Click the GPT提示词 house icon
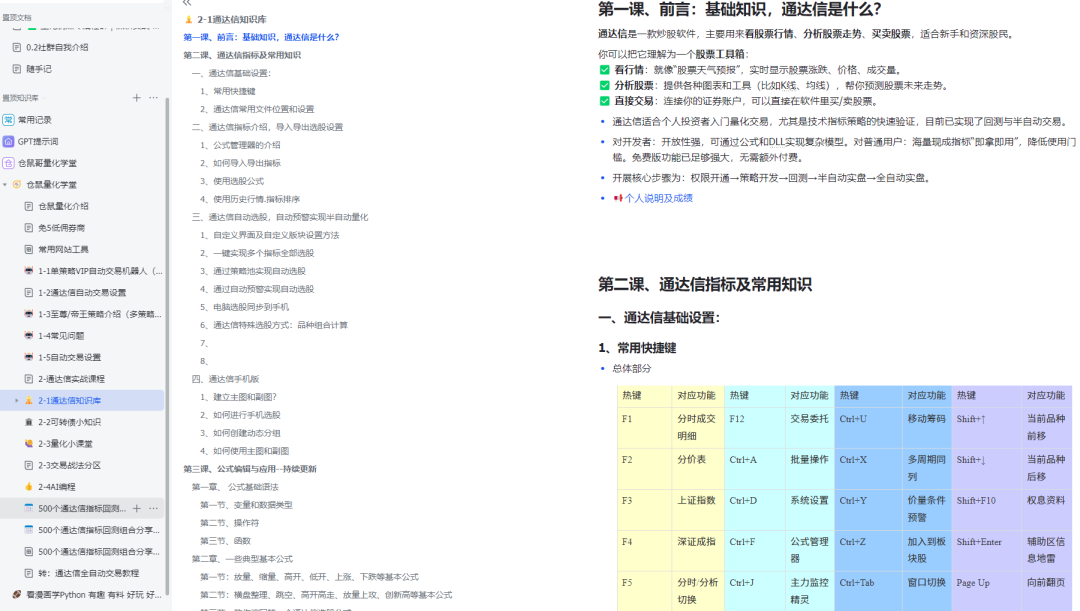 pos(8,141)
